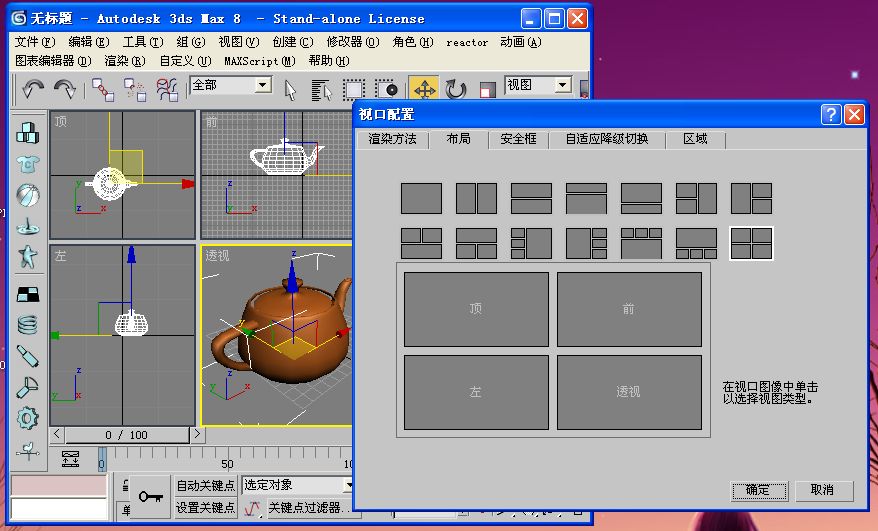Create reactor Spring (coil icon)
The image size is (878, 531).
[x=27, y=324]
